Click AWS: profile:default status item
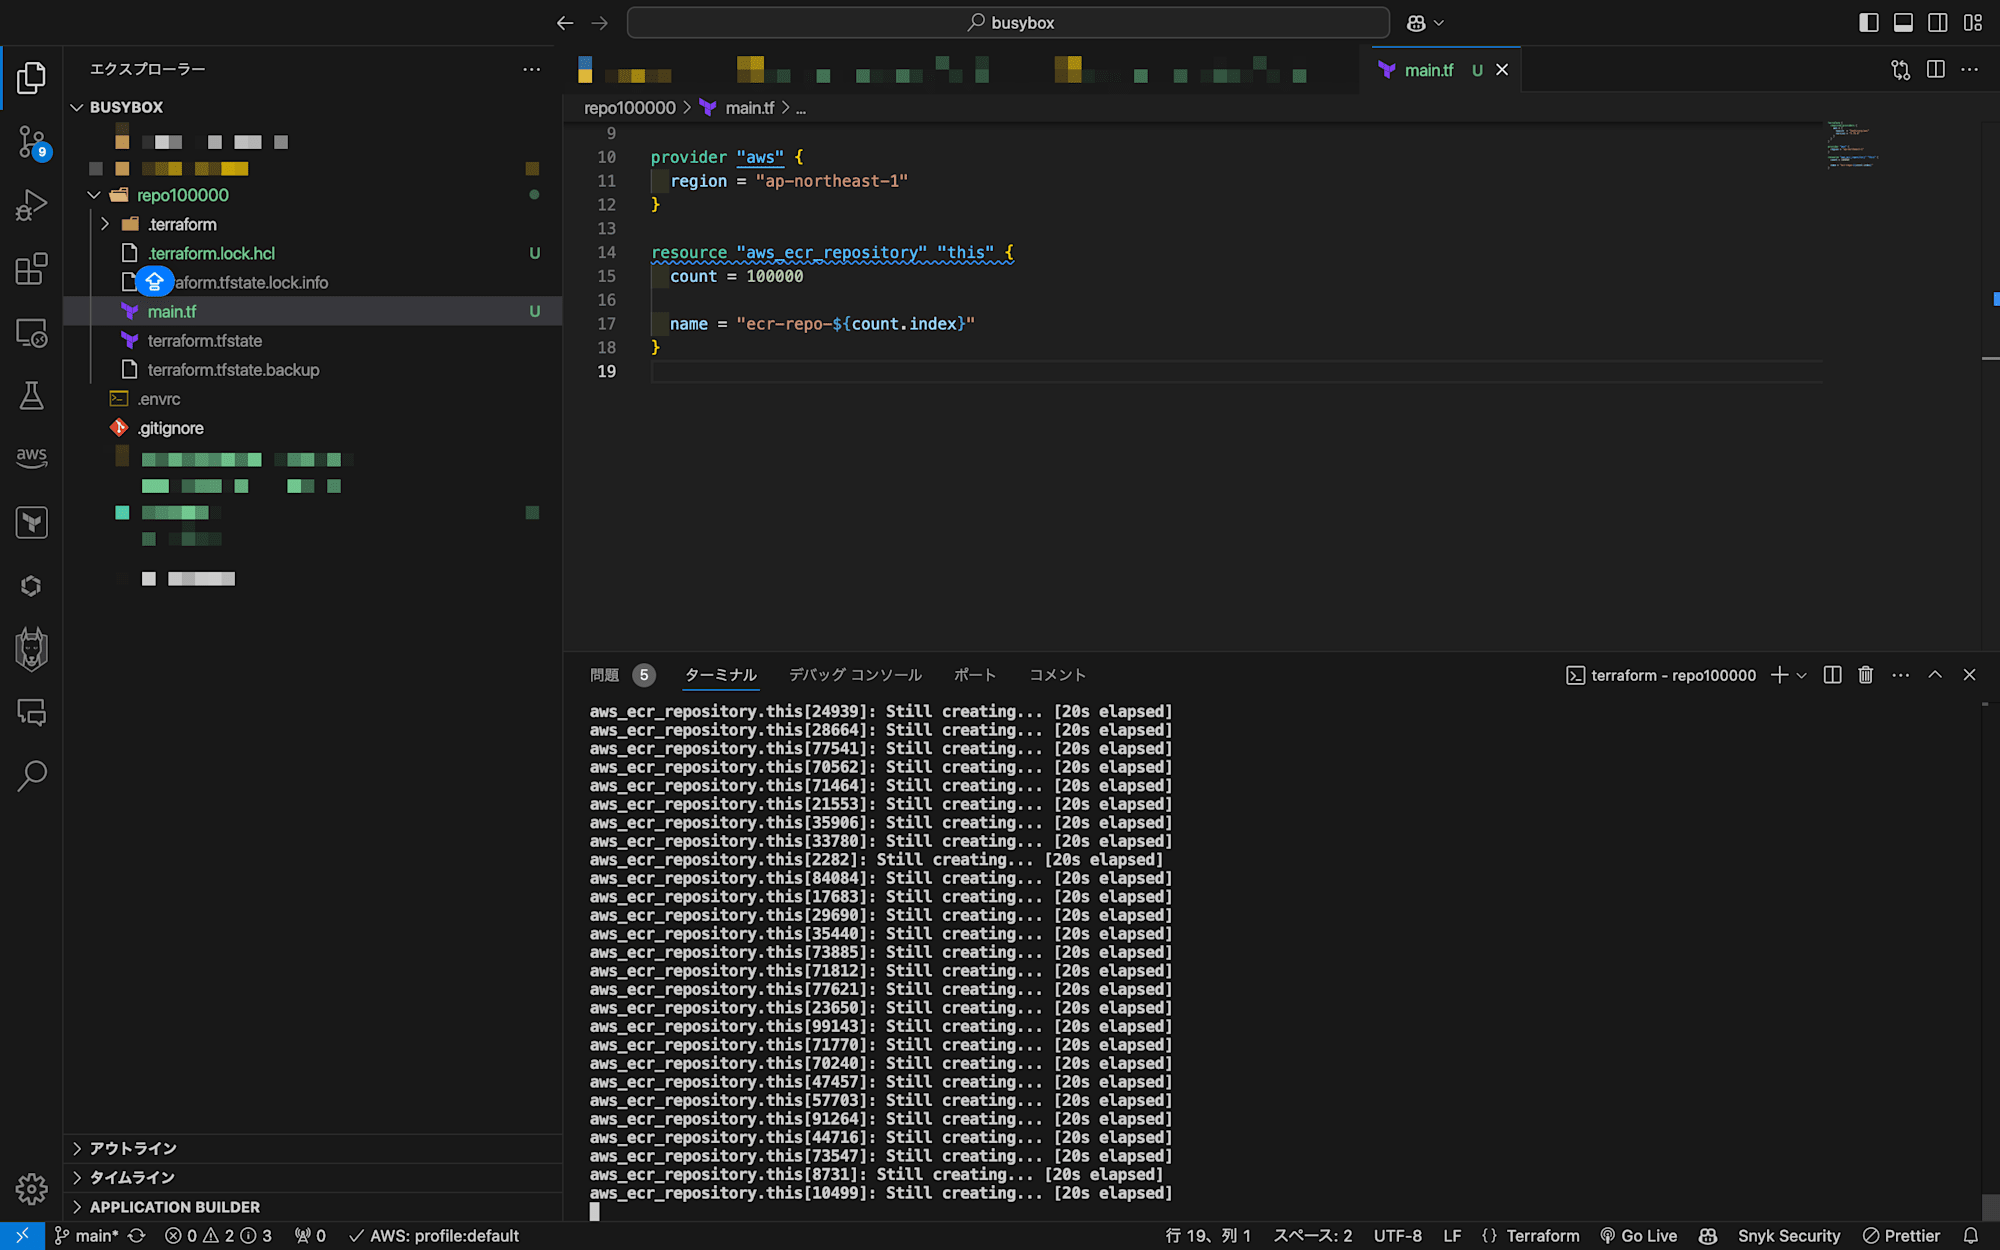 [433, 1236]
